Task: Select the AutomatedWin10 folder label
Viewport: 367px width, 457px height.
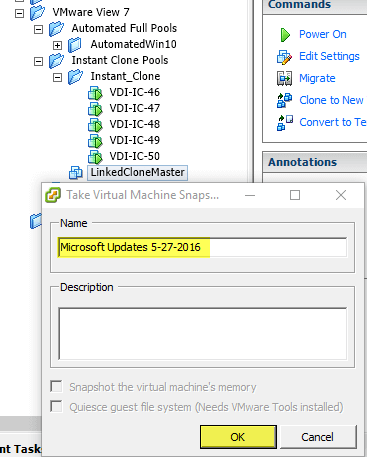Action: (134, 44)
